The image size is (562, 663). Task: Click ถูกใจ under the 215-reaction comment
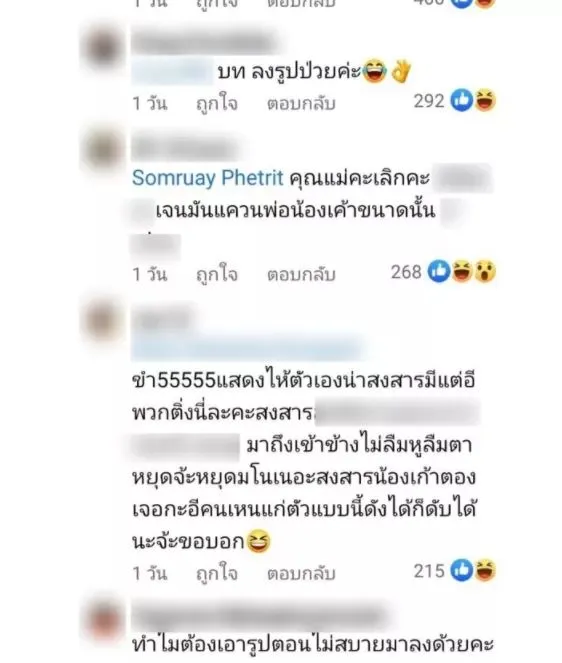(x=217, y=574)
